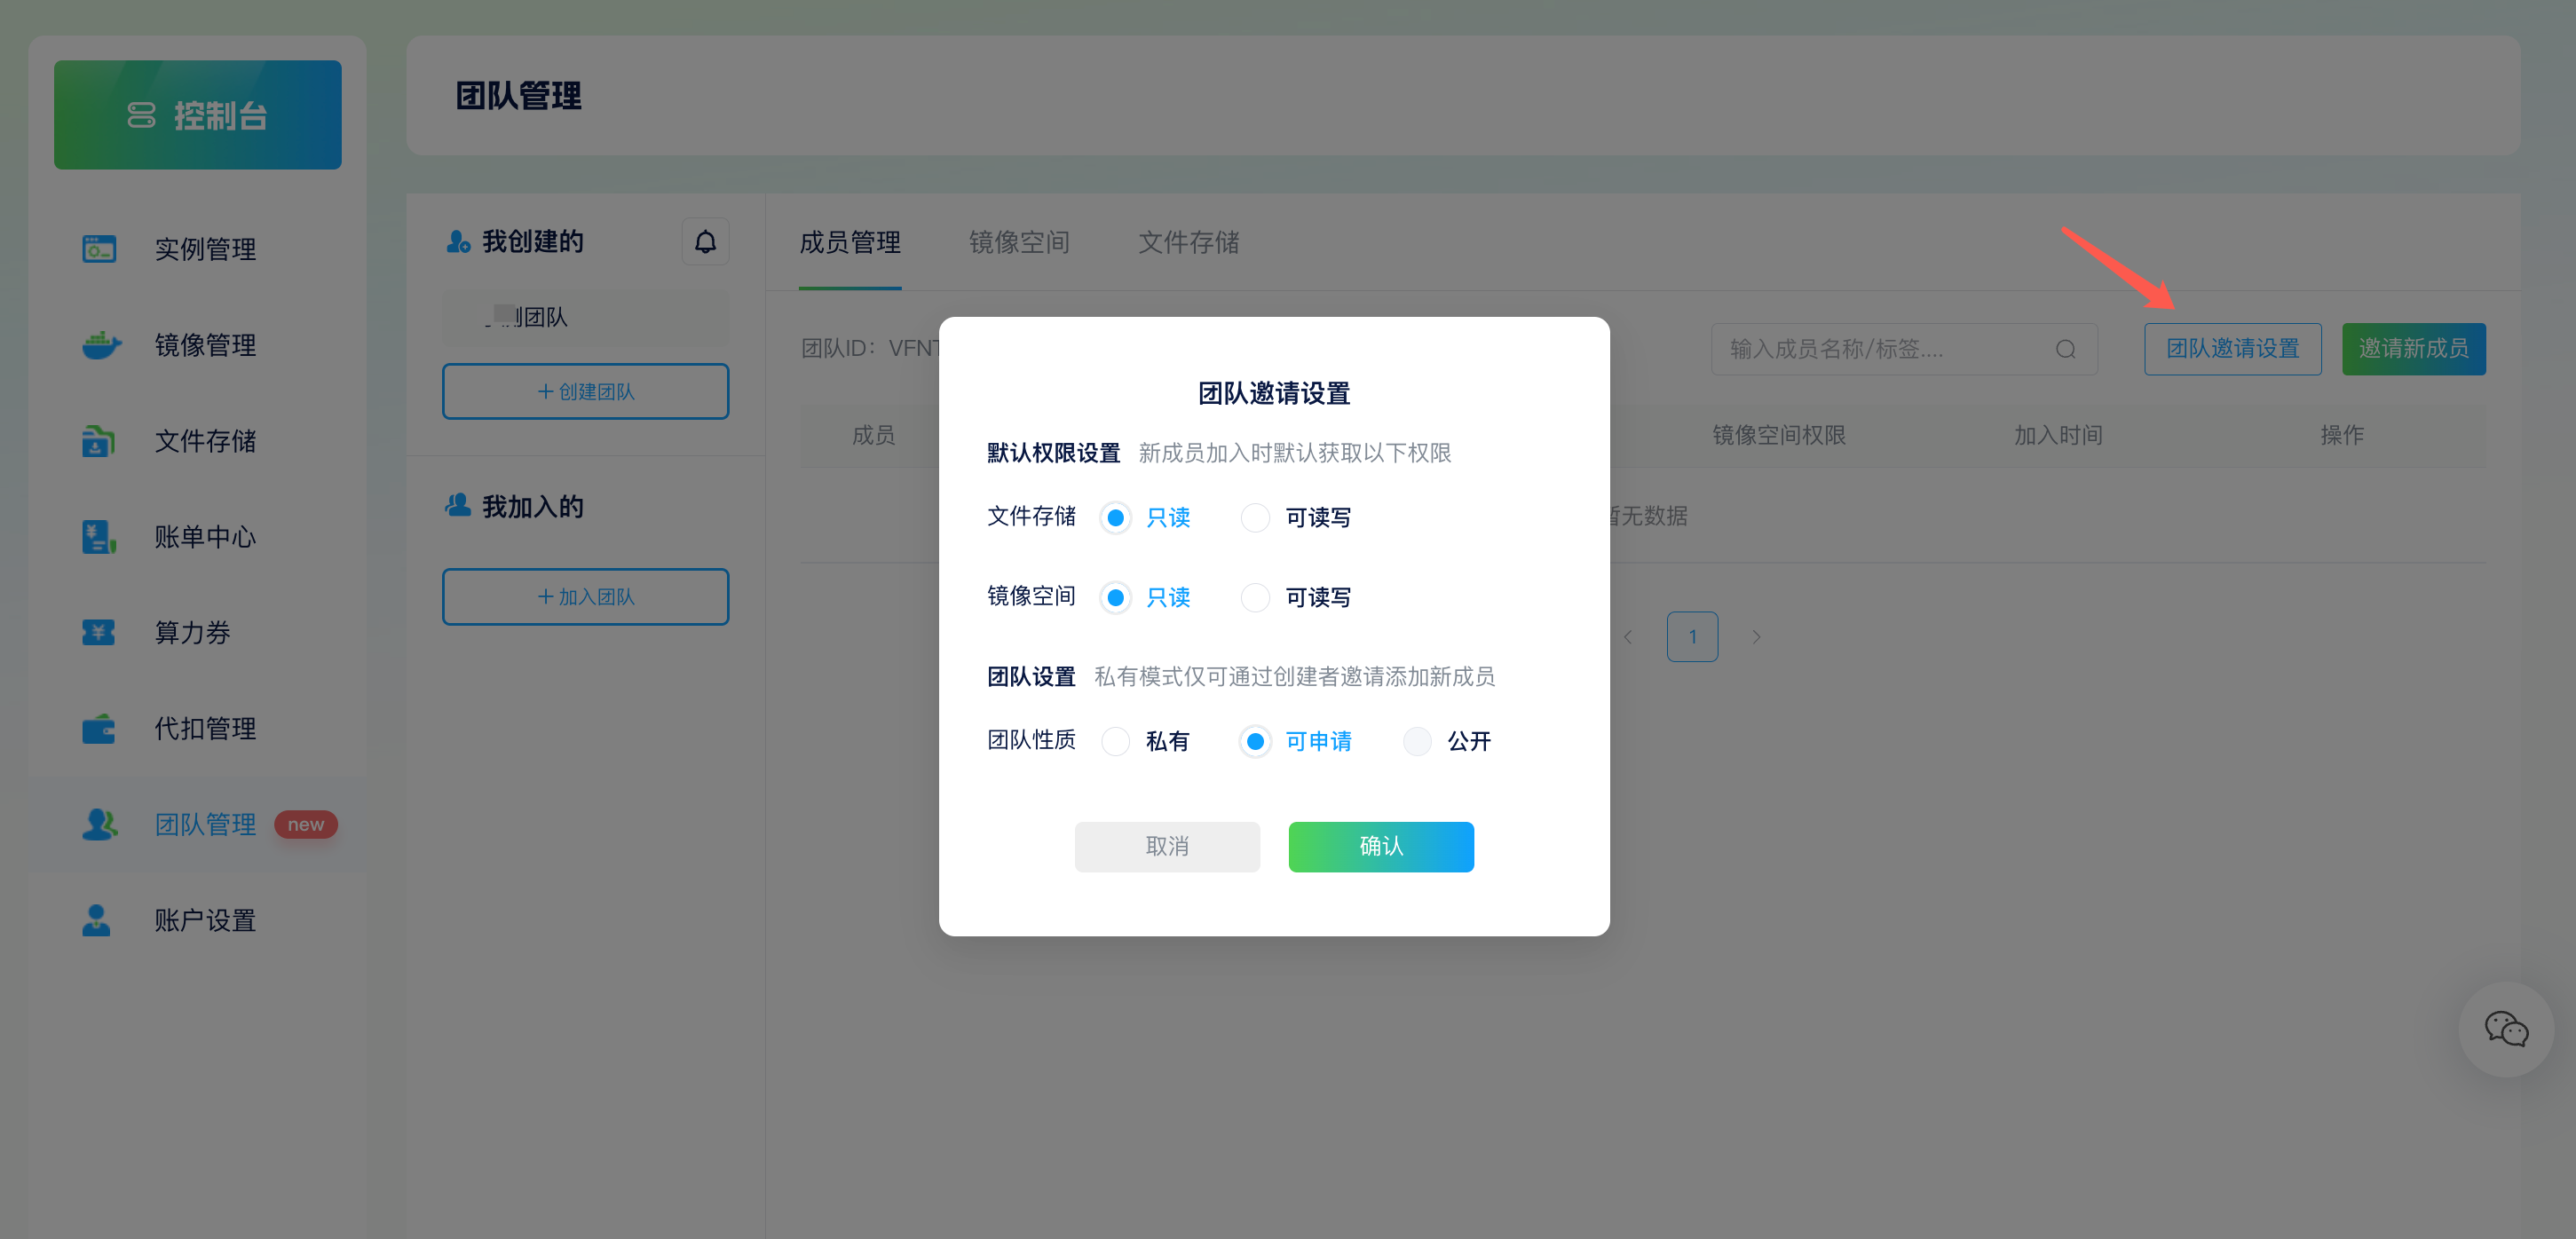Open the notification bell beside 我创建的

coord(705,241)
